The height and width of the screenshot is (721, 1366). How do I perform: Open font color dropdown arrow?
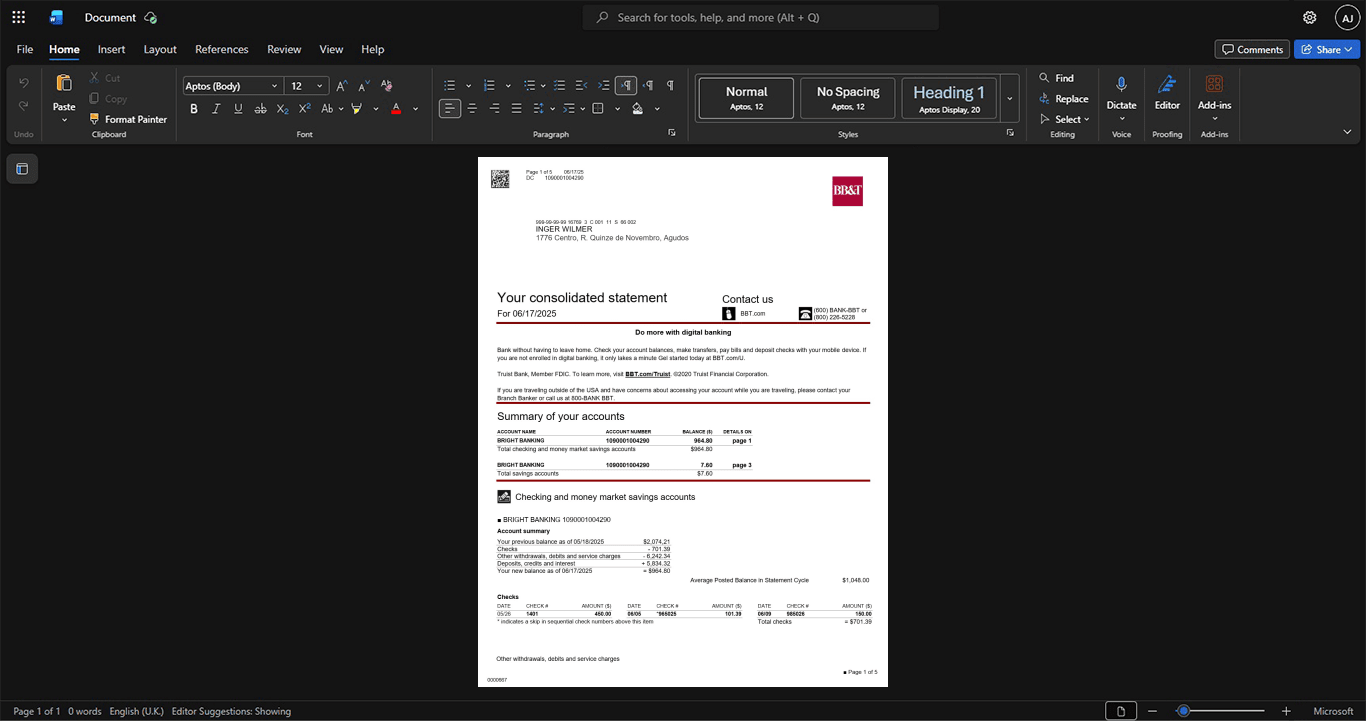[x=415, y=108]
